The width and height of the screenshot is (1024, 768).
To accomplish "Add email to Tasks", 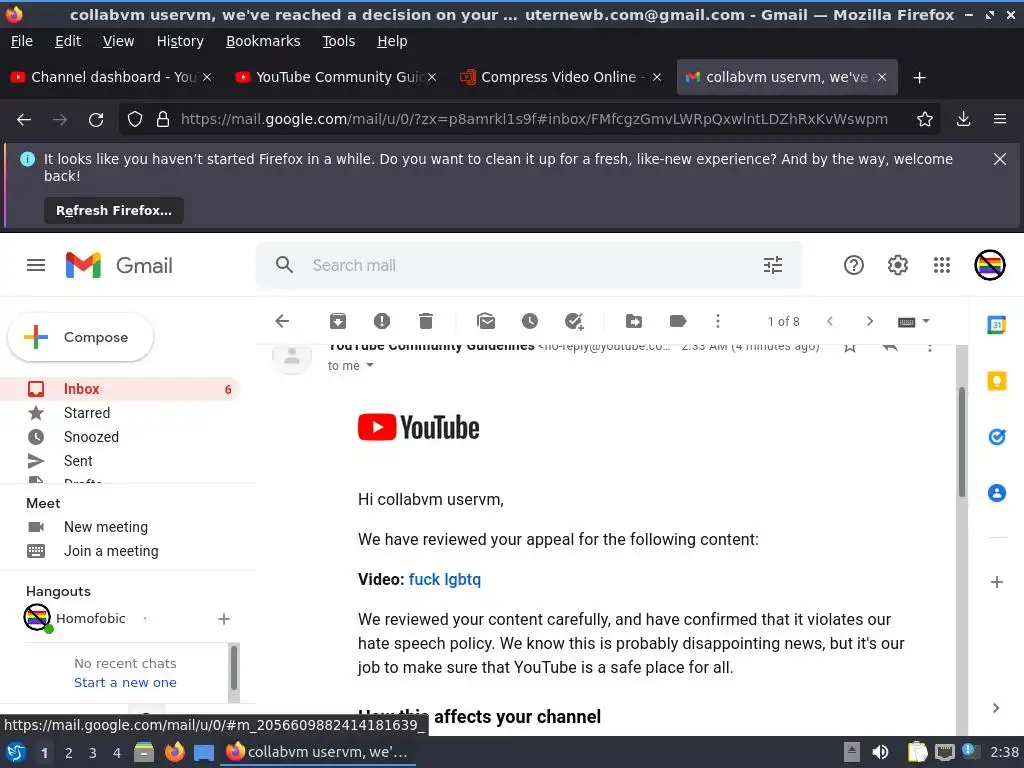I will tap(574, 321).
